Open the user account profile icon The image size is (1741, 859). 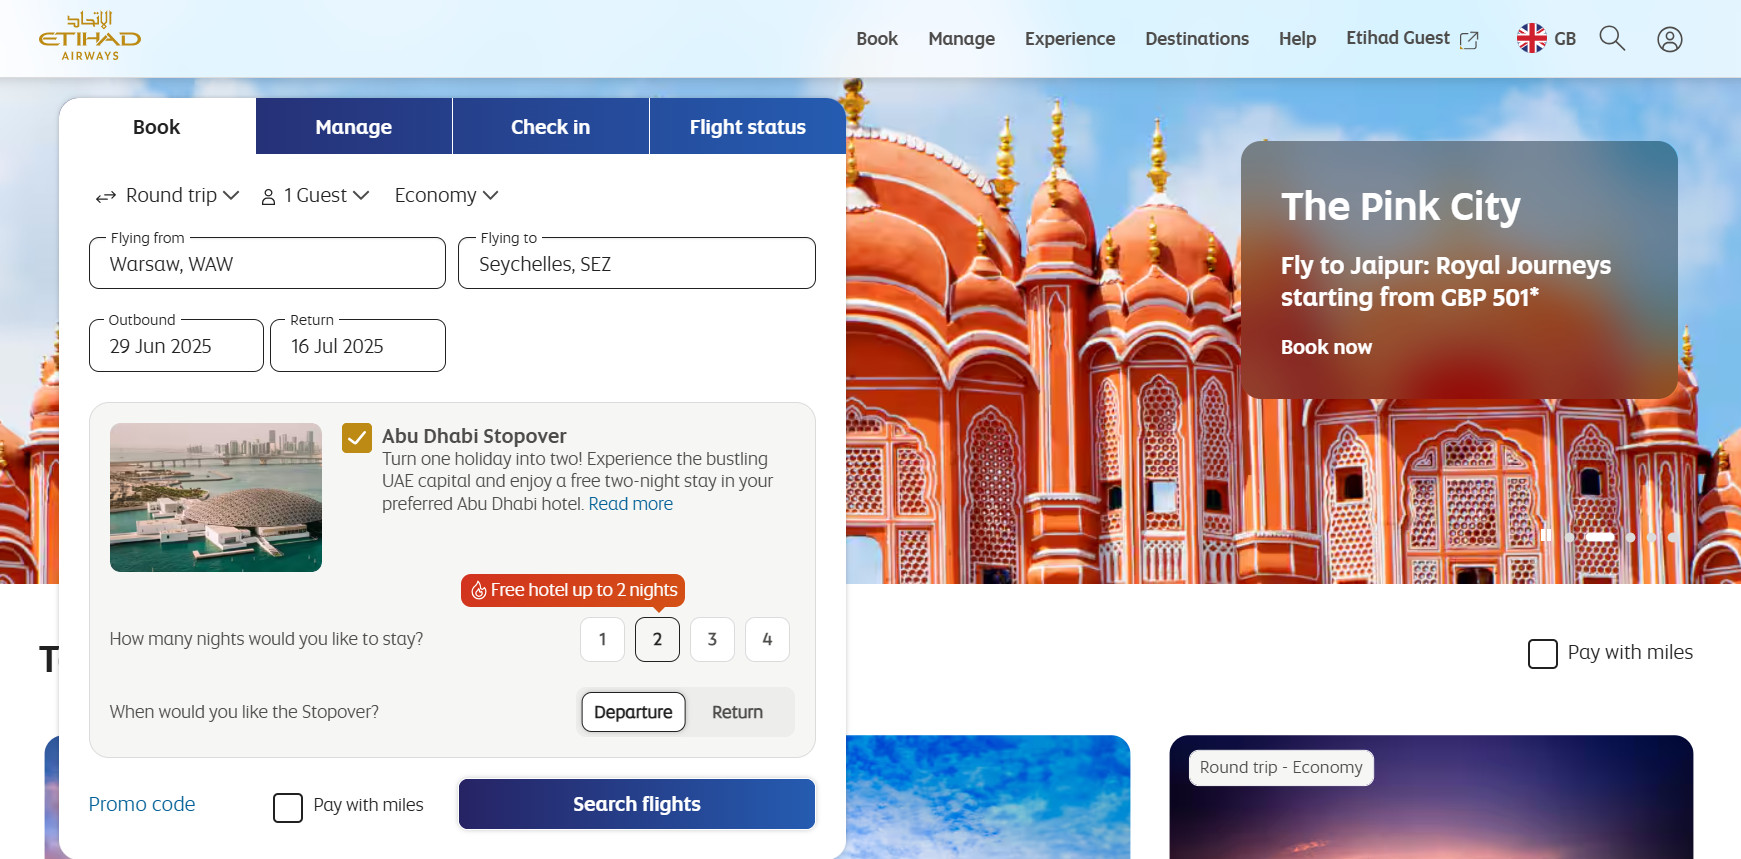tap(1669, 39)
